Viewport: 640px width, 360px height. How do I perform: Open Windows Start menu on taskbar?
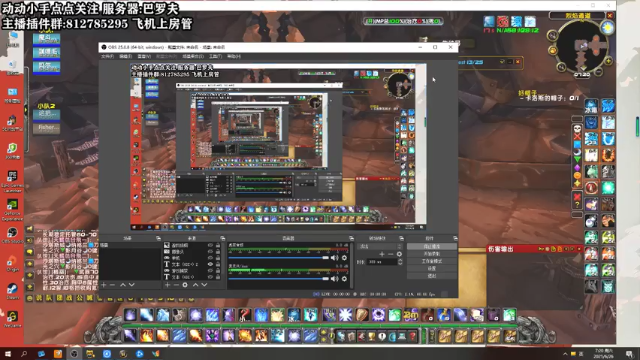(8, 354)
